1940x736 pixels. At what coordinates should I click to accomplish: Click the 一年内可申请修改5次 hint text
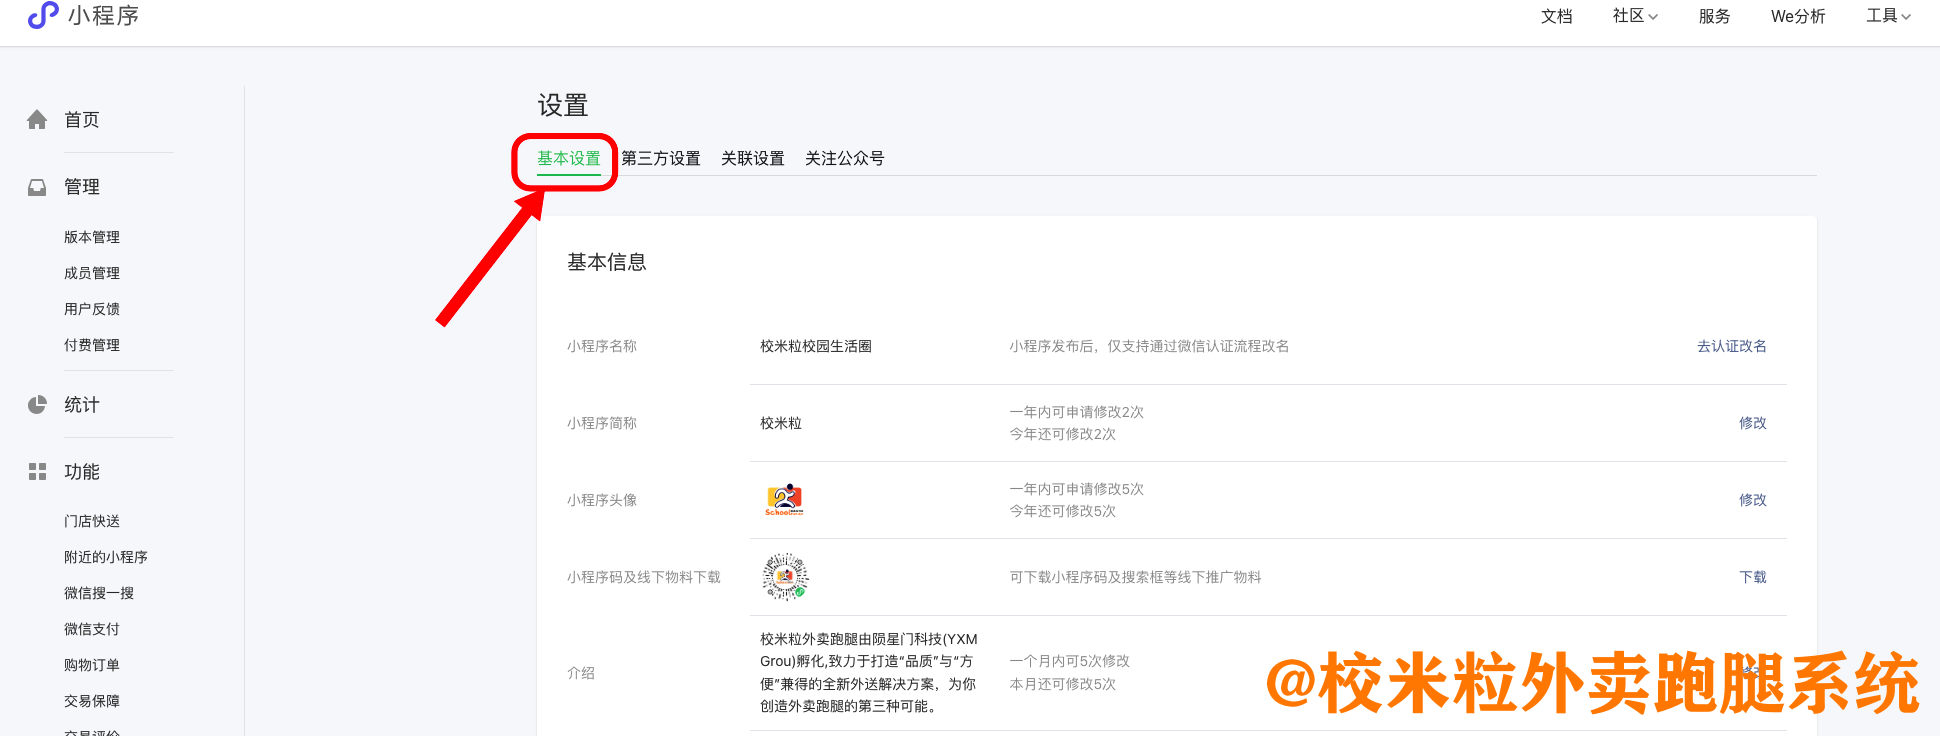[x=1077, y=489]
